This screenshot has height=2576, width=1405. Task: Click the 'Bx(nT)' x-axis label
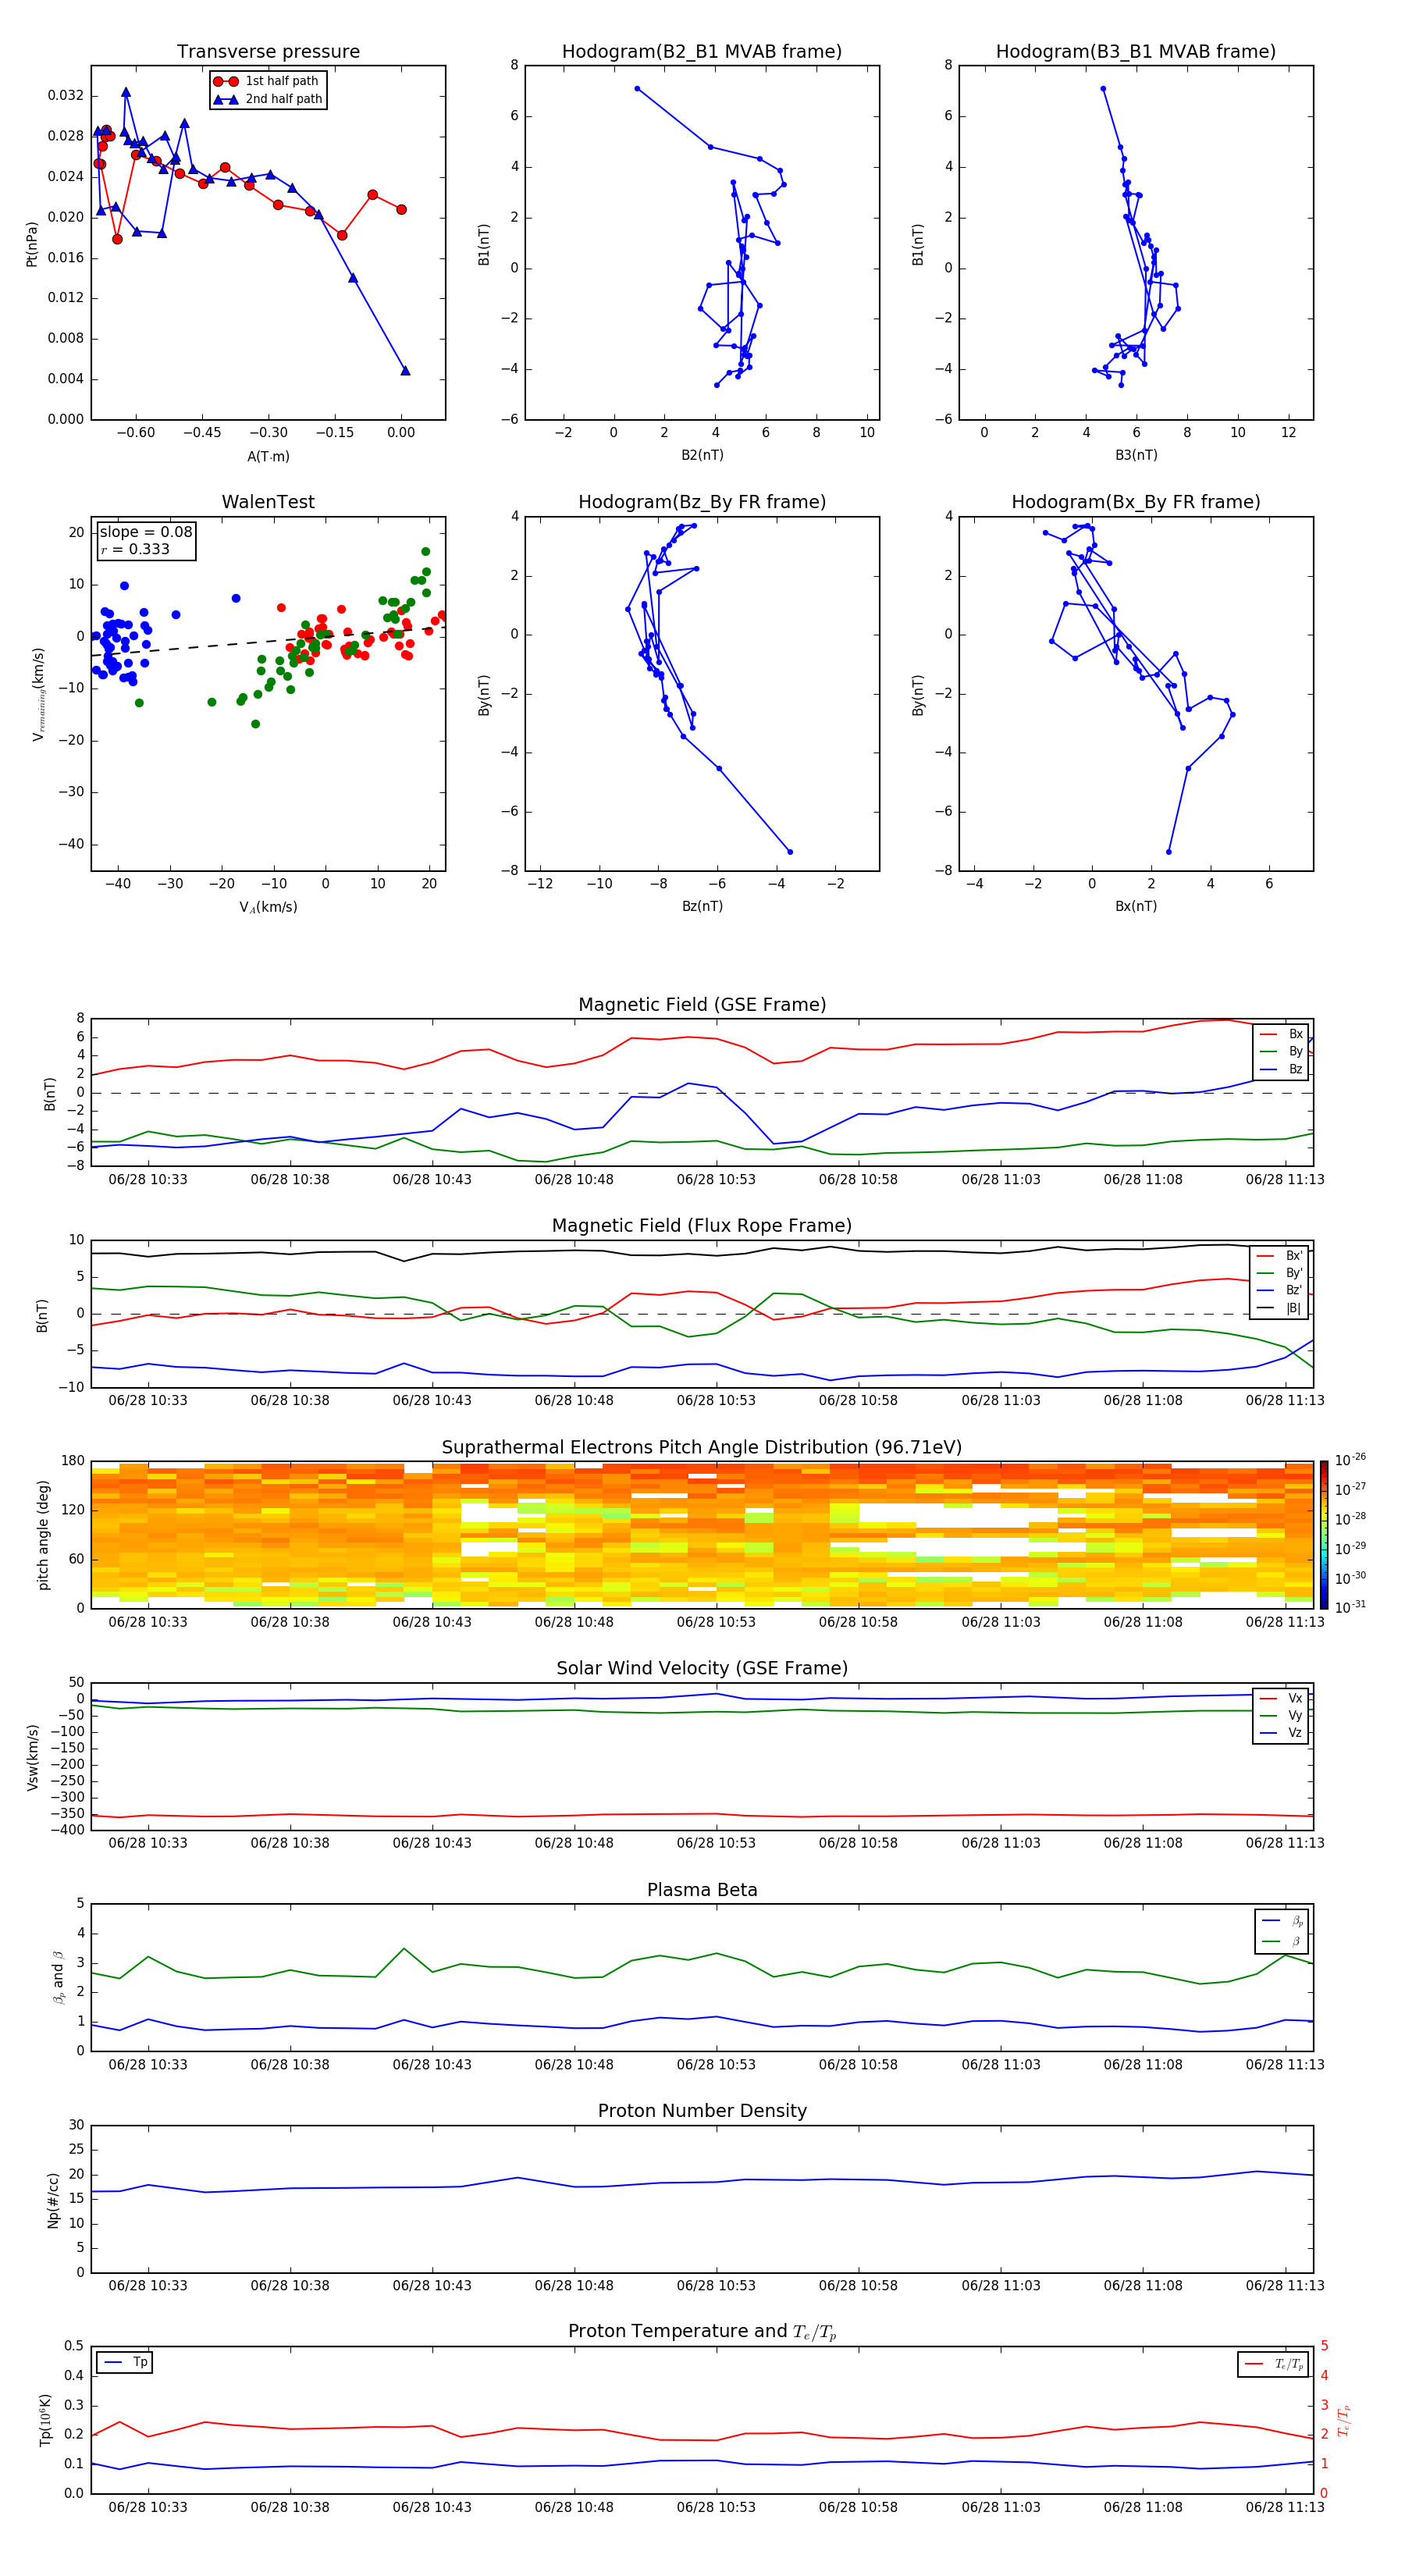point(1136,906)
